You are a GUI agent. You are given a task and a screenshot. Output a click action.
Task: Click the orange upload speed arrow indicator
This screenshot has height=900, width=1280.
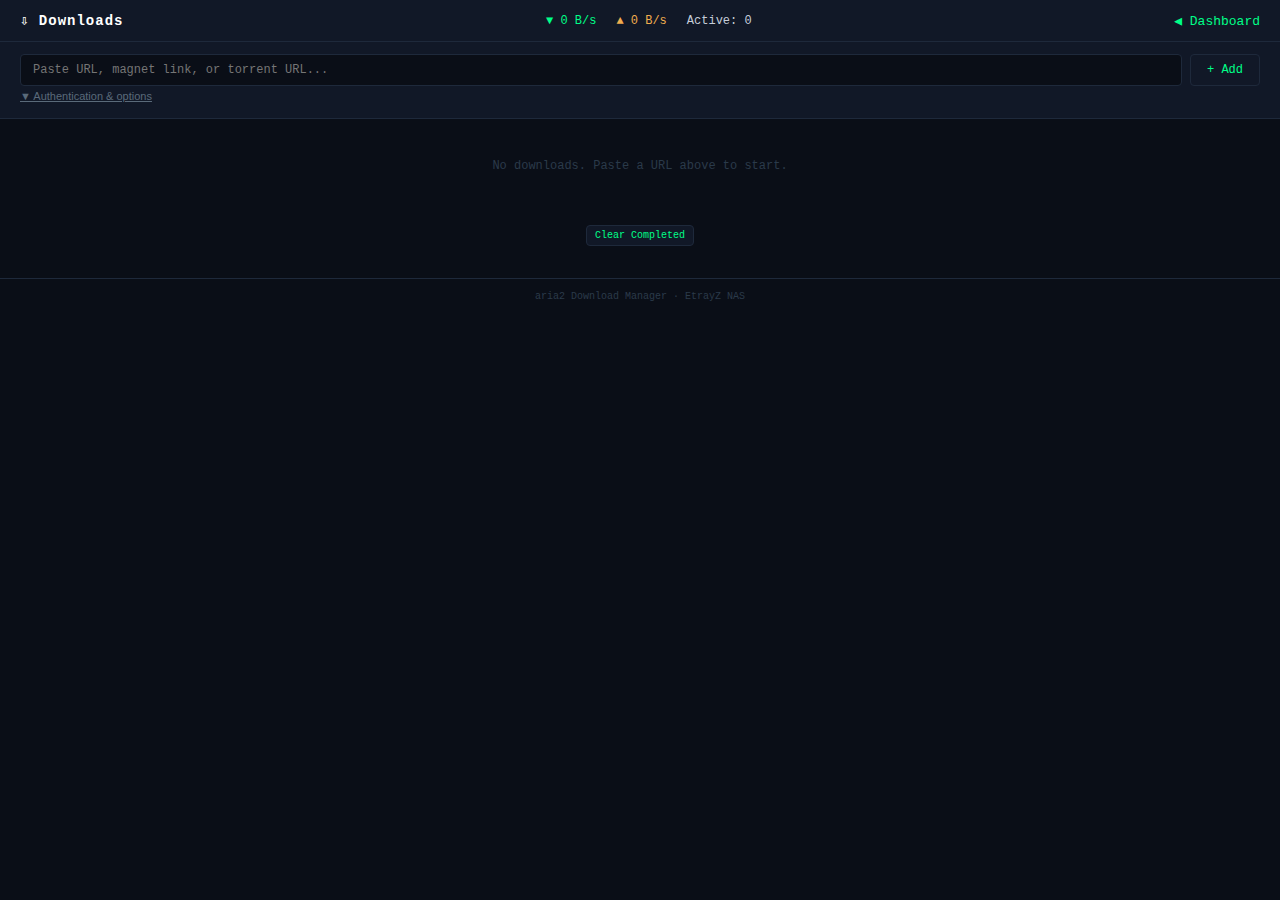click(618, 19)
